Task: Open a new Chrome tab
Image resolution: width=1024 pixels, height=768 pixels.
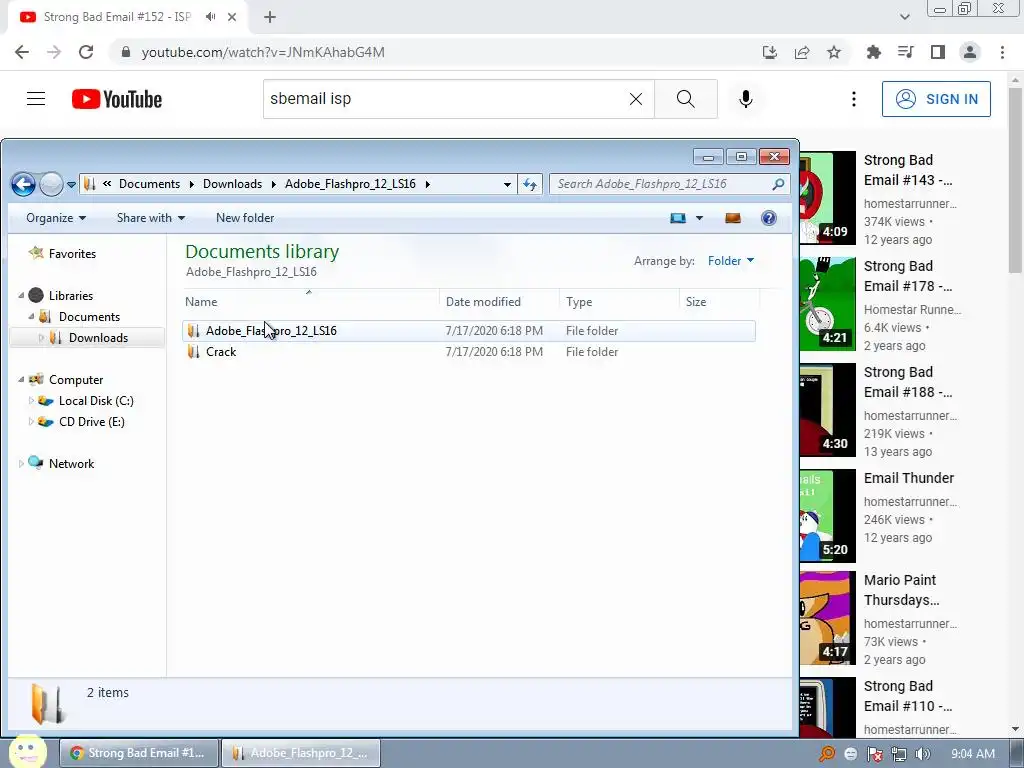Action: 270,17
